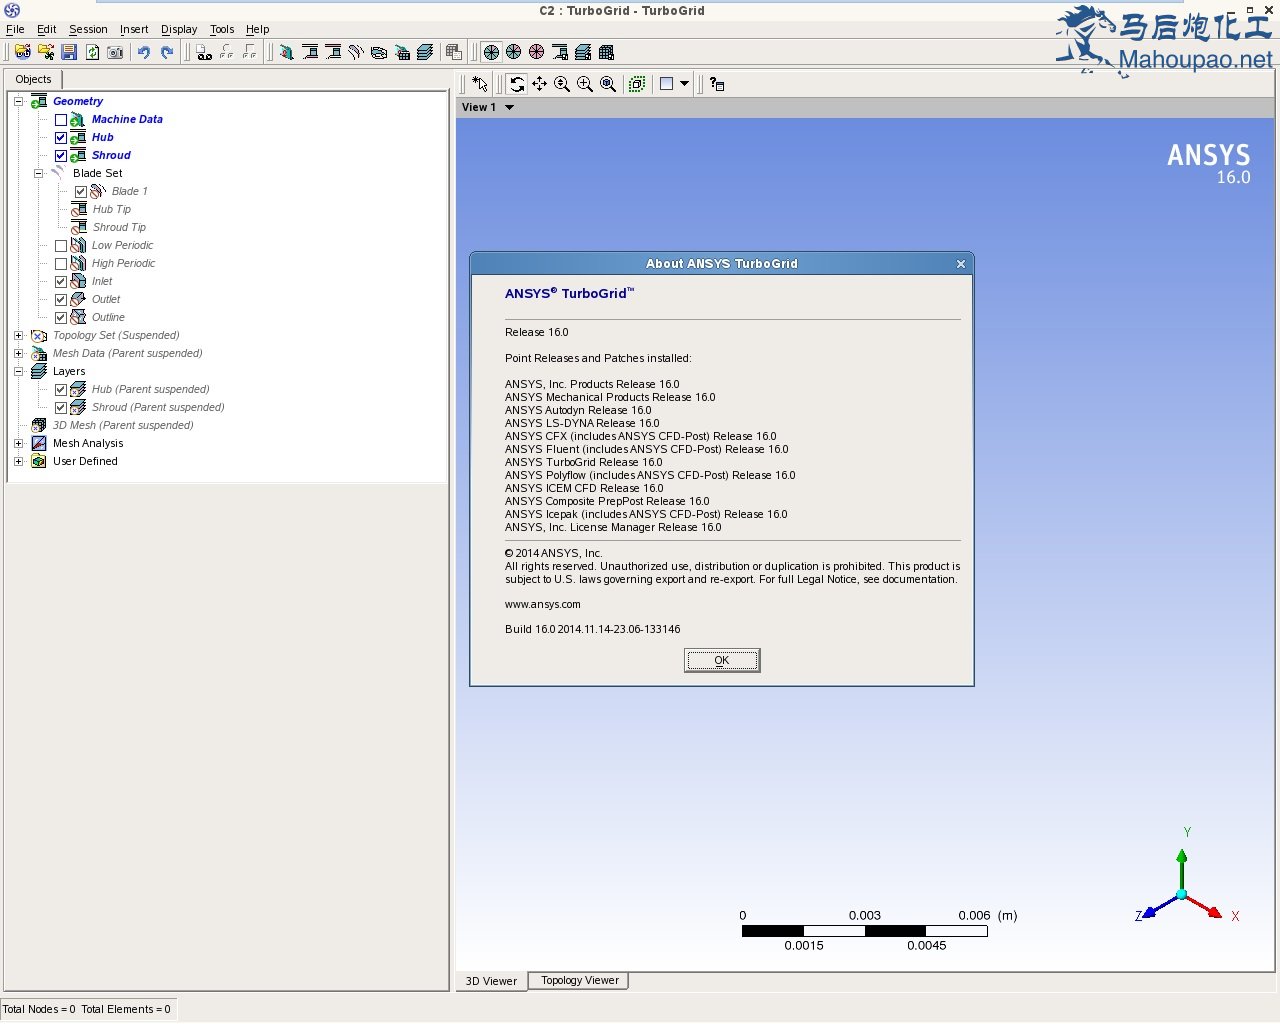
Task: Select the Hub Tip tree item
Action: tap(112, 210)
